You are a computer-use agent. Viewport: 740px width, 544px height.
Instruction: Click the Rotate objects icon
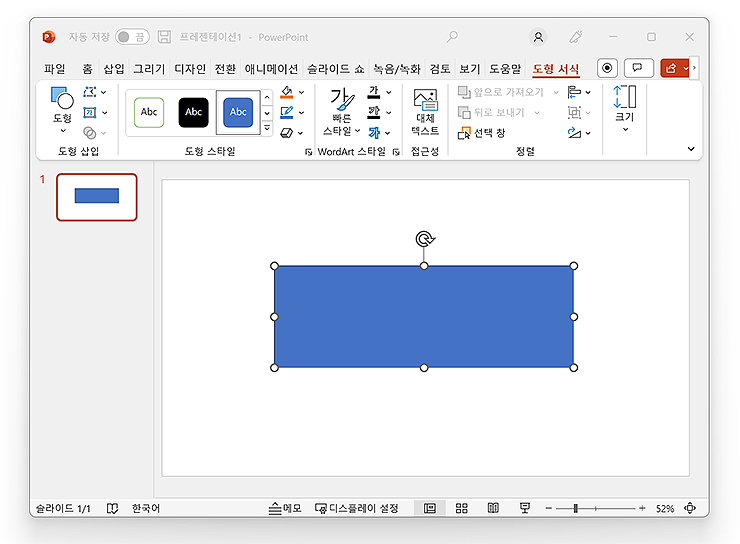coord(574,133)
